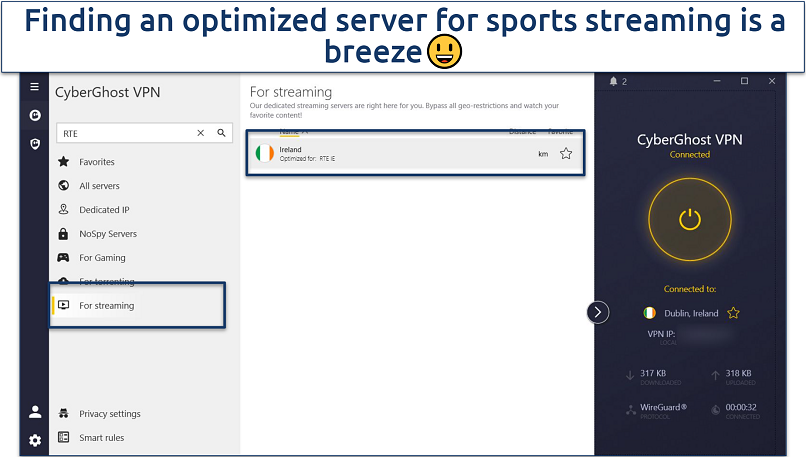Click the power button to disconnect VPN
This screenshot has height=457, width=806.
coord(690,220)
